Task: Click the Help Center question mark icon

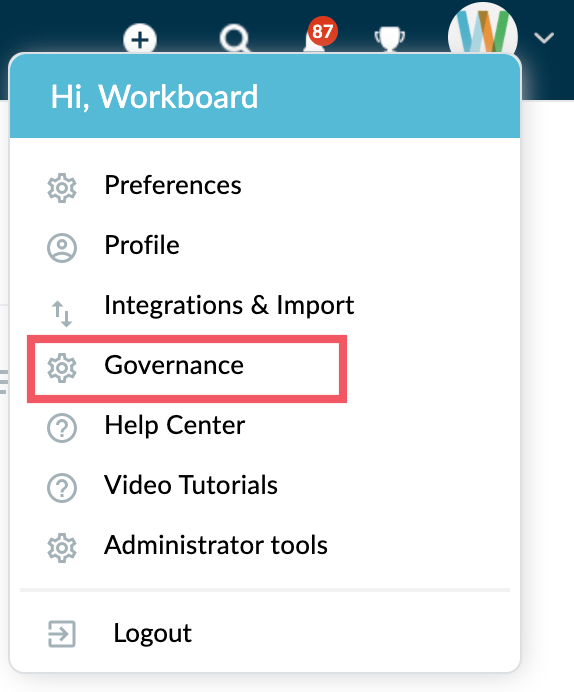Action: click(x=62, y=428)
